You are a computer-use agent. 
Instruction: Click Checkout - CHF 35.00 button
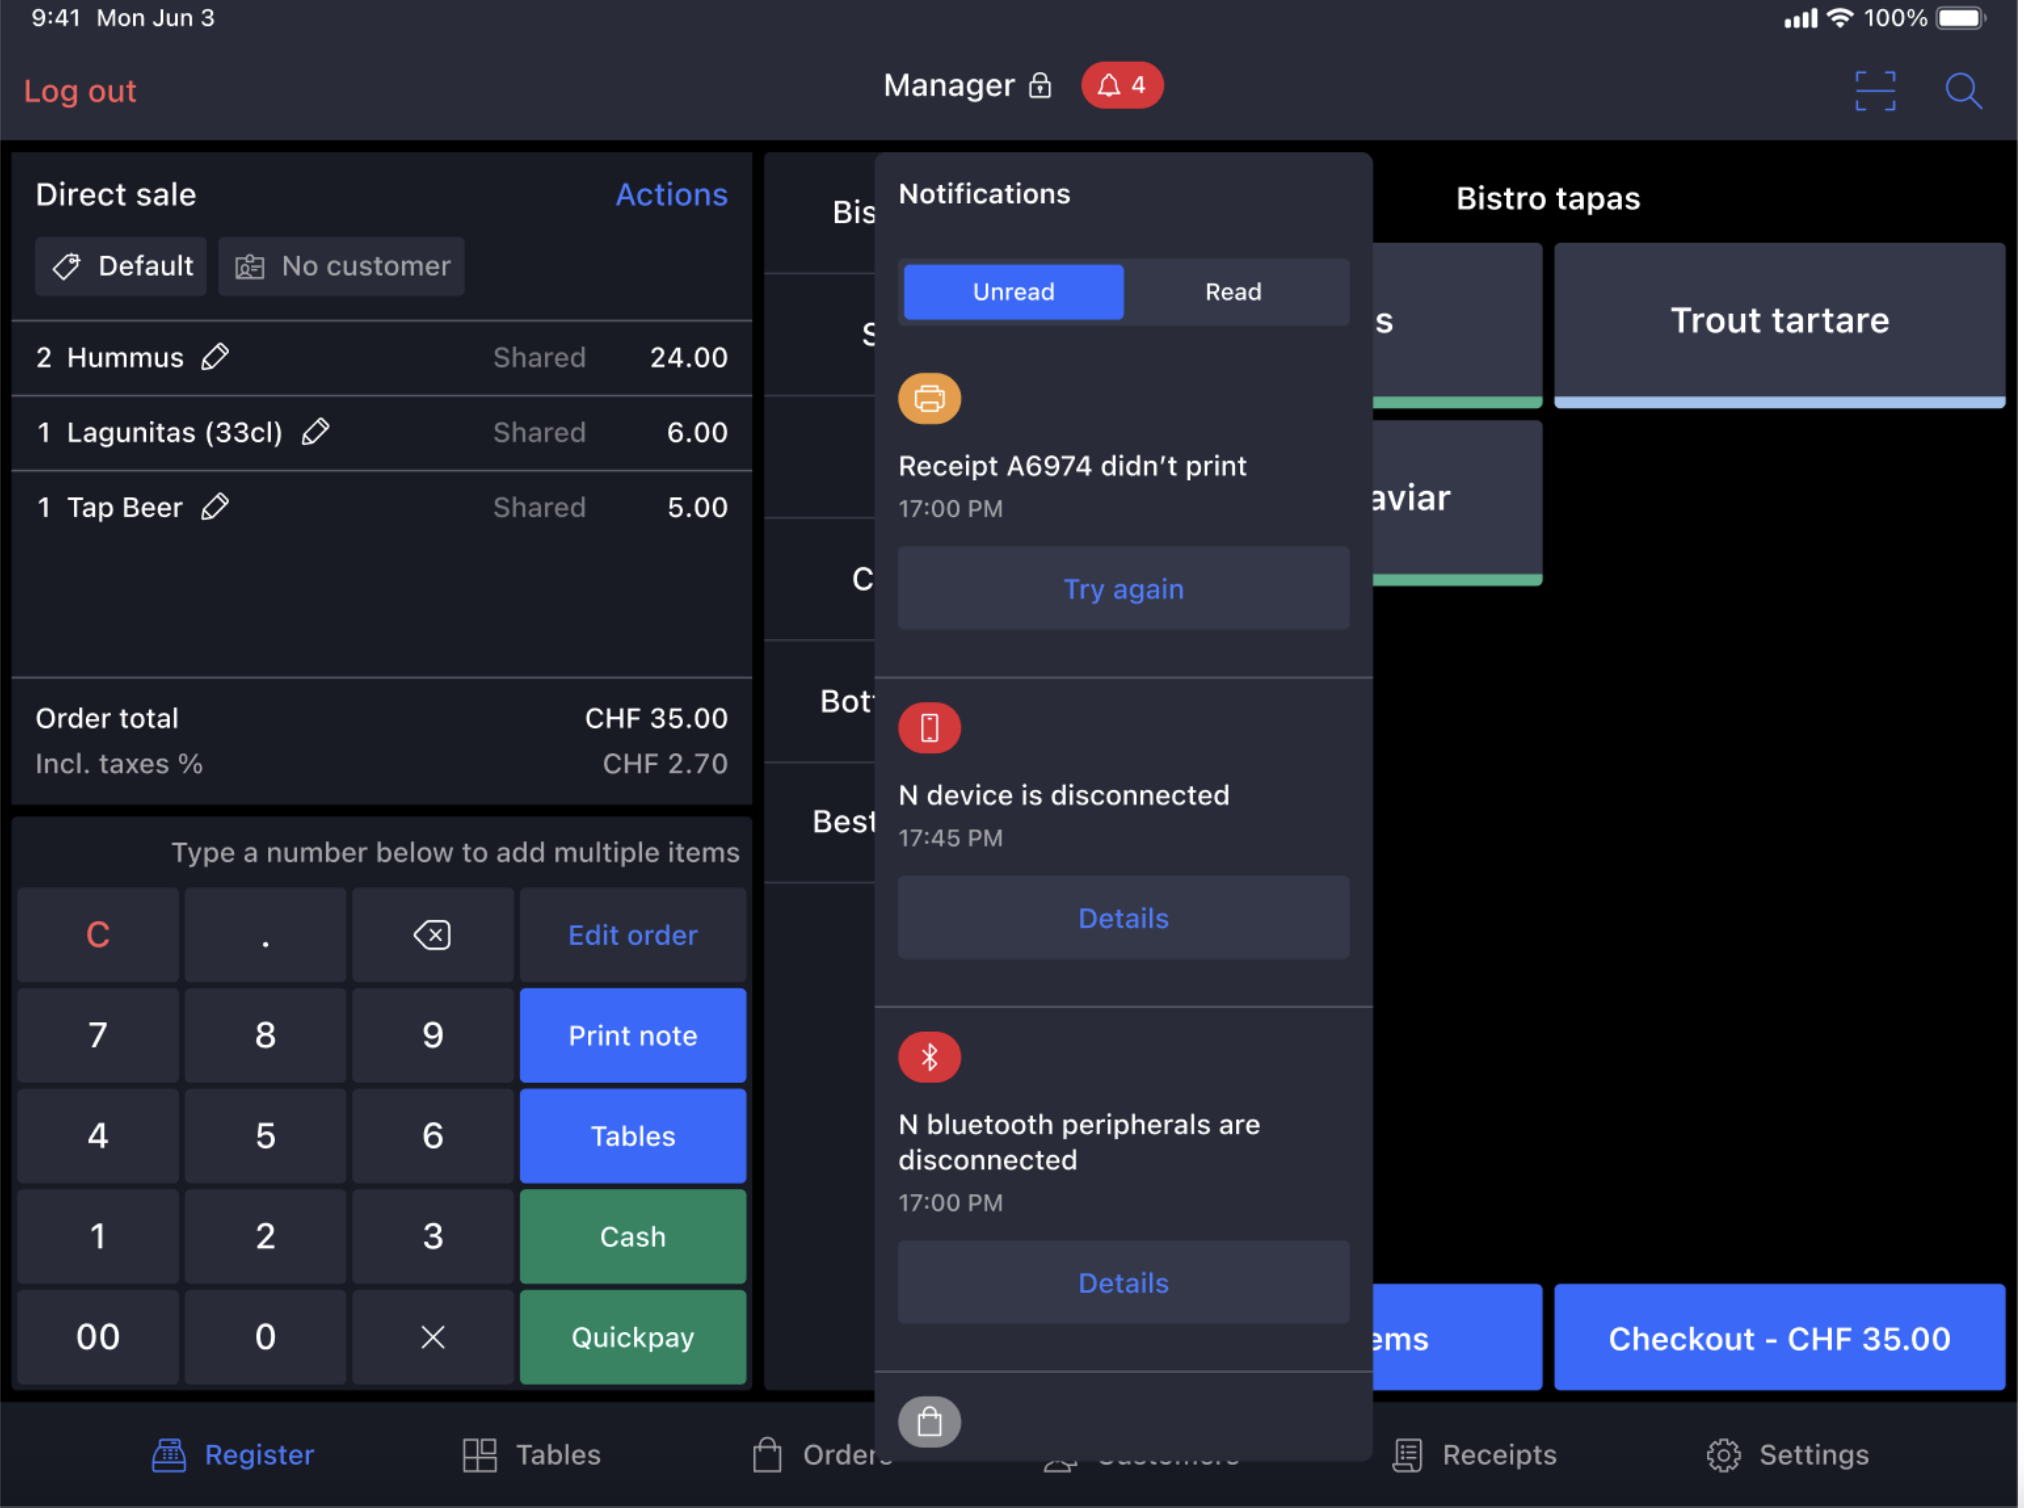click(1778, 1338)
